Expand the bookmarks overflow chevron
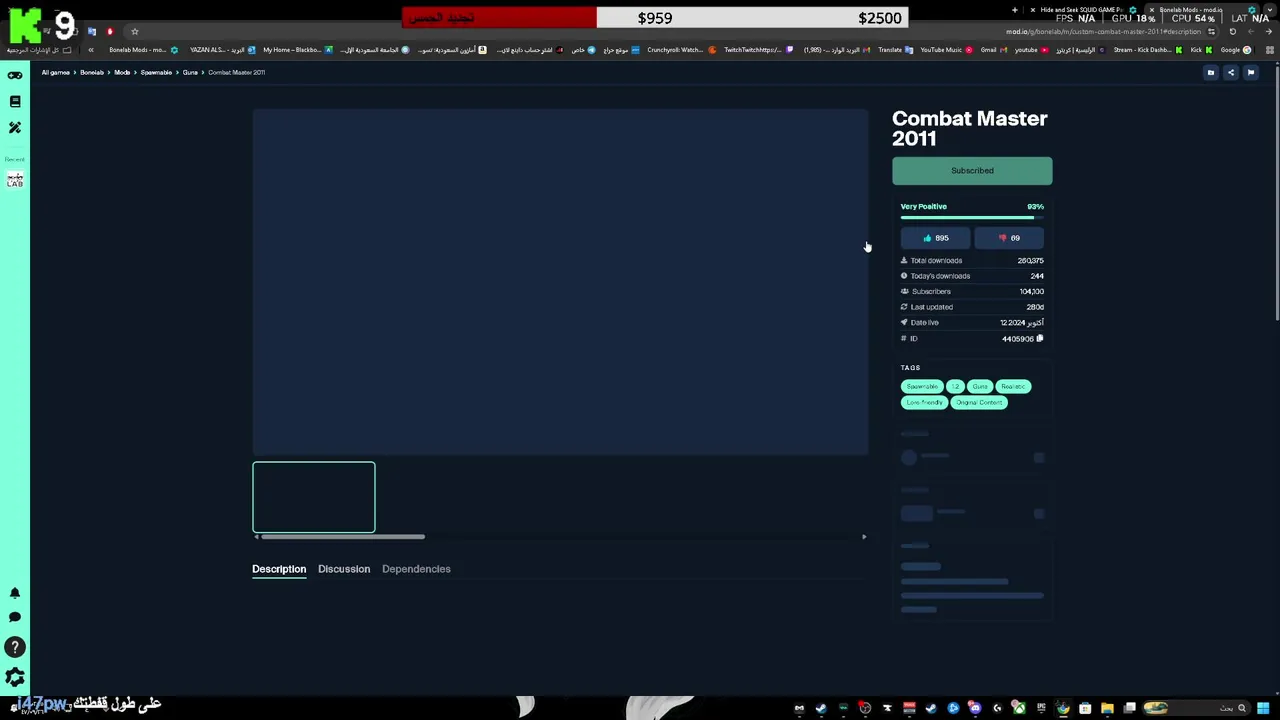 91,50
